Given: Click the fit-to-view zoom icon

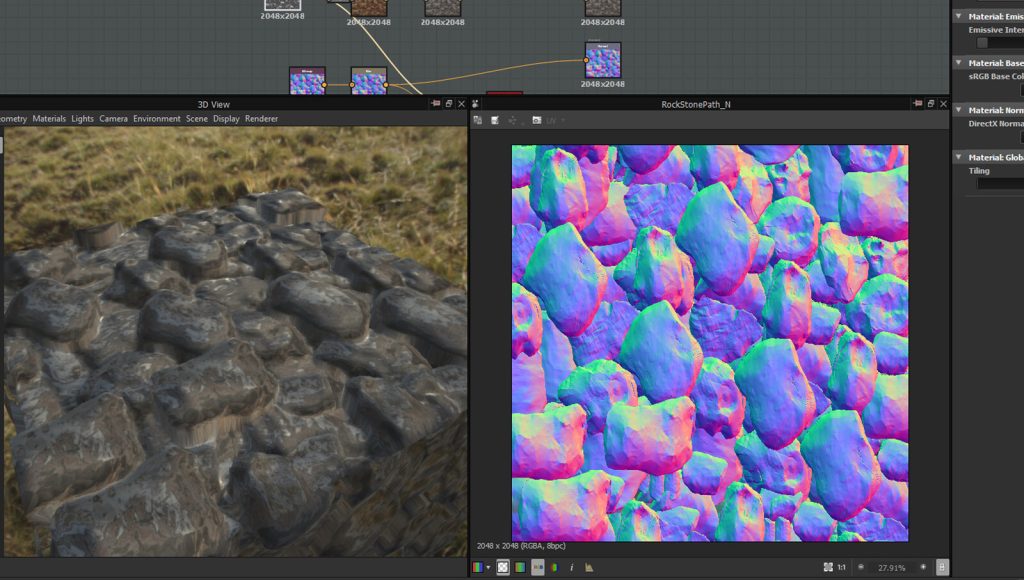Looking at the screenshot, I should point(828,567).
